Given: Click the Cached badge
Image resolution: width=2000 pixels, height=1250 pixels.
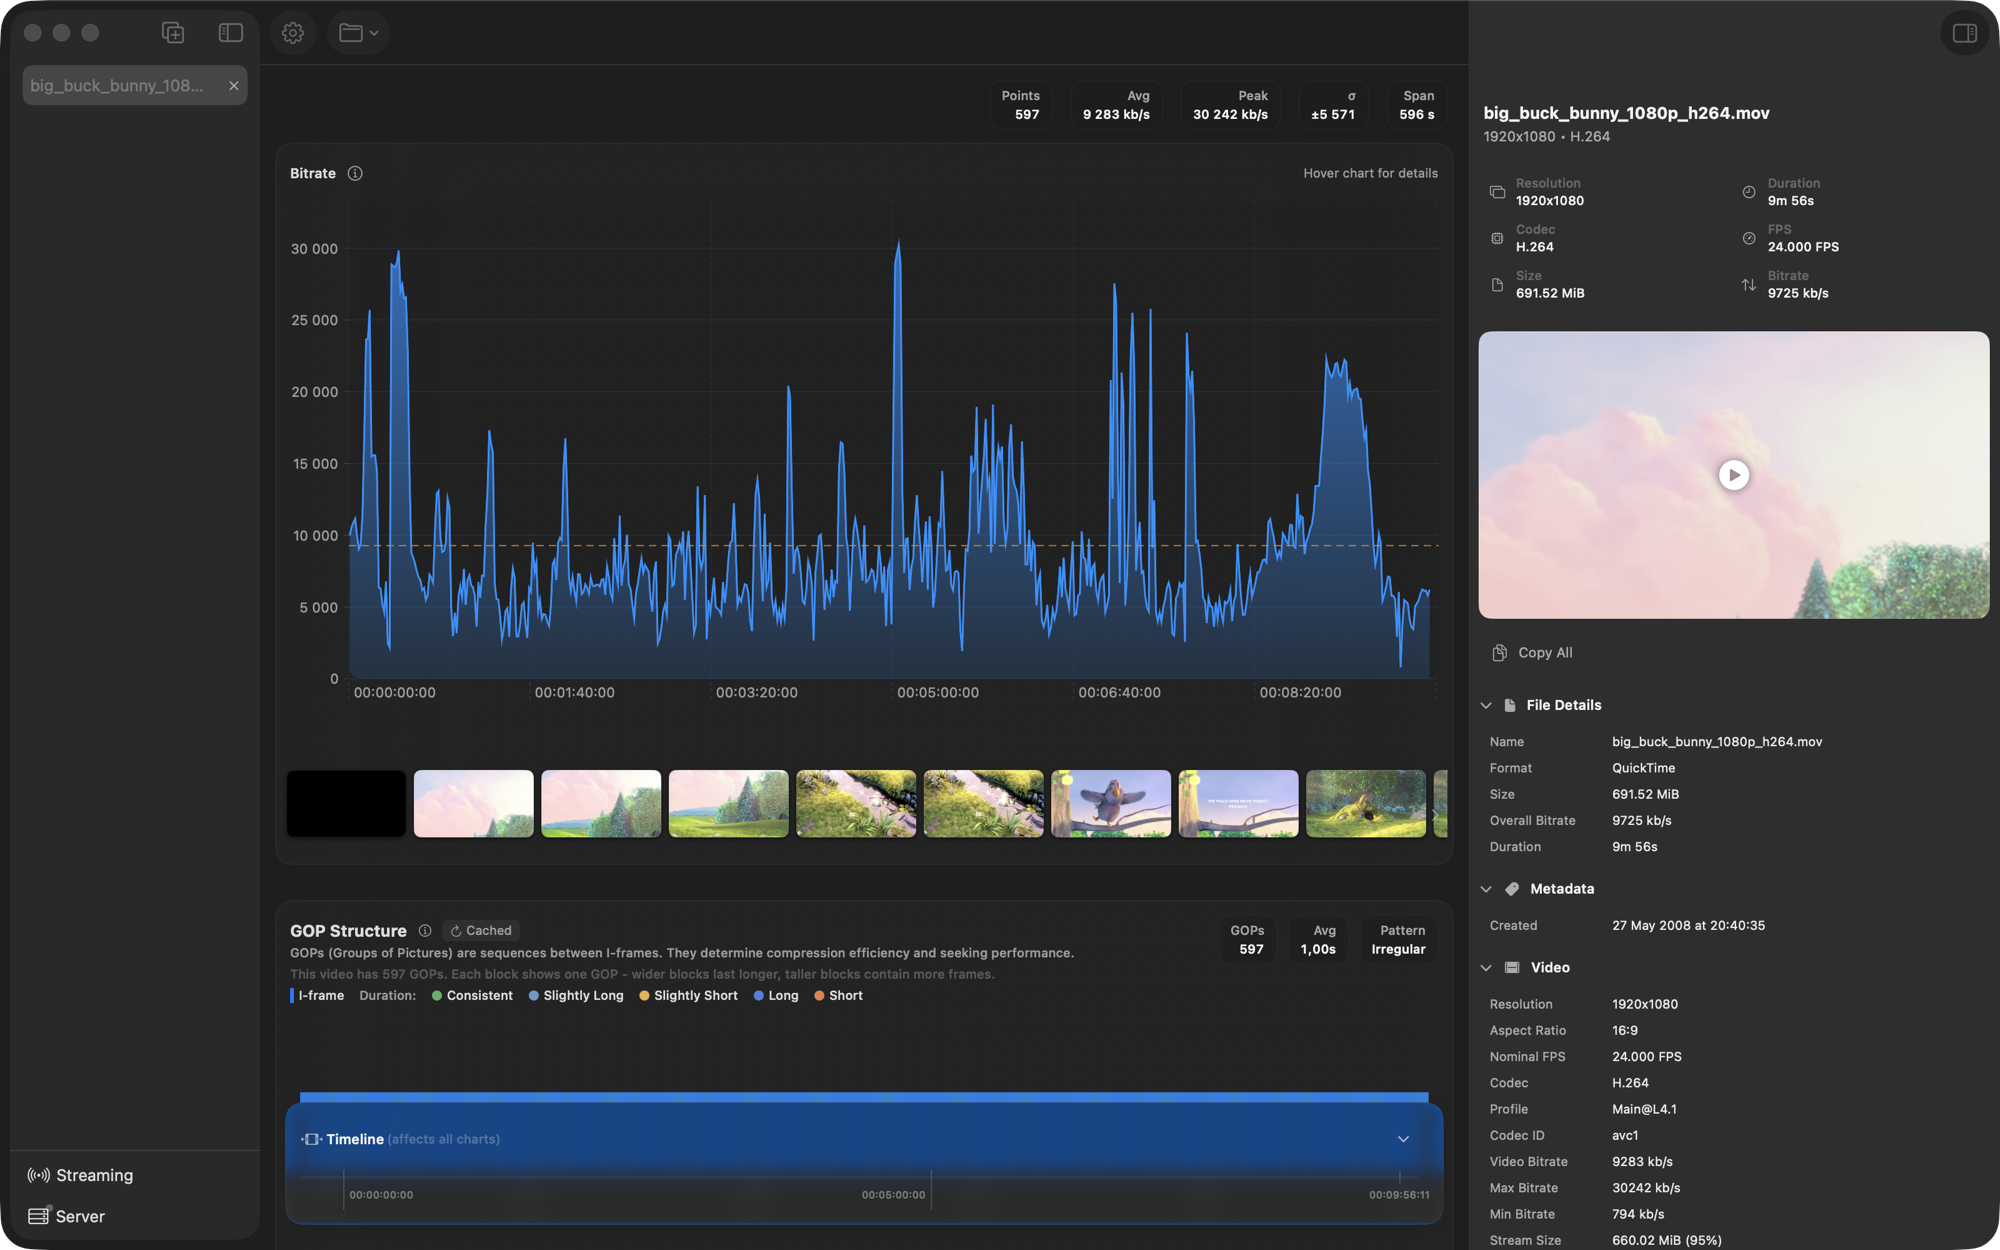Looking at the screenshot, I should [x=481, y=930].
